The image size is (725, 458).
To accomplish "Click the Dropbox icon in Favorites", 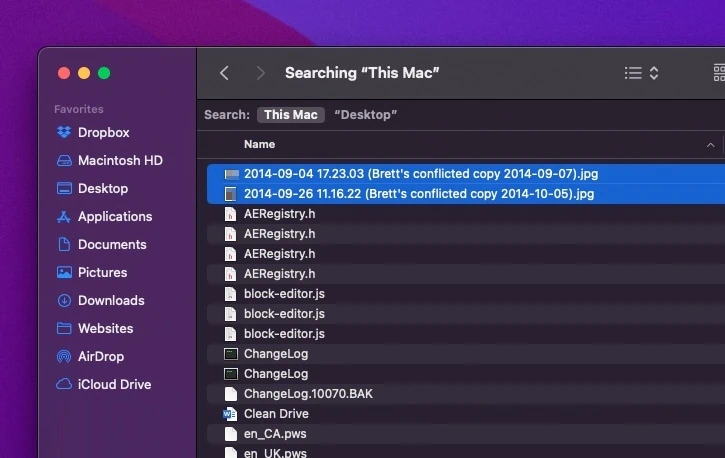I will [64, 133].
